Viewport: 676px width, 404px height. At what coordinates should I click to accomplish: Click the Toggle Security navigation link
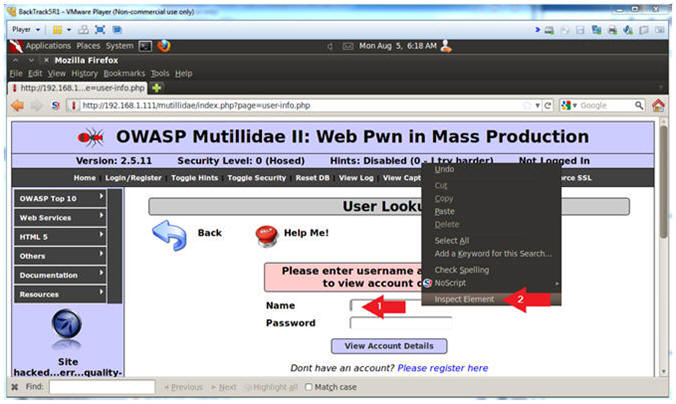tap(257, 178)
